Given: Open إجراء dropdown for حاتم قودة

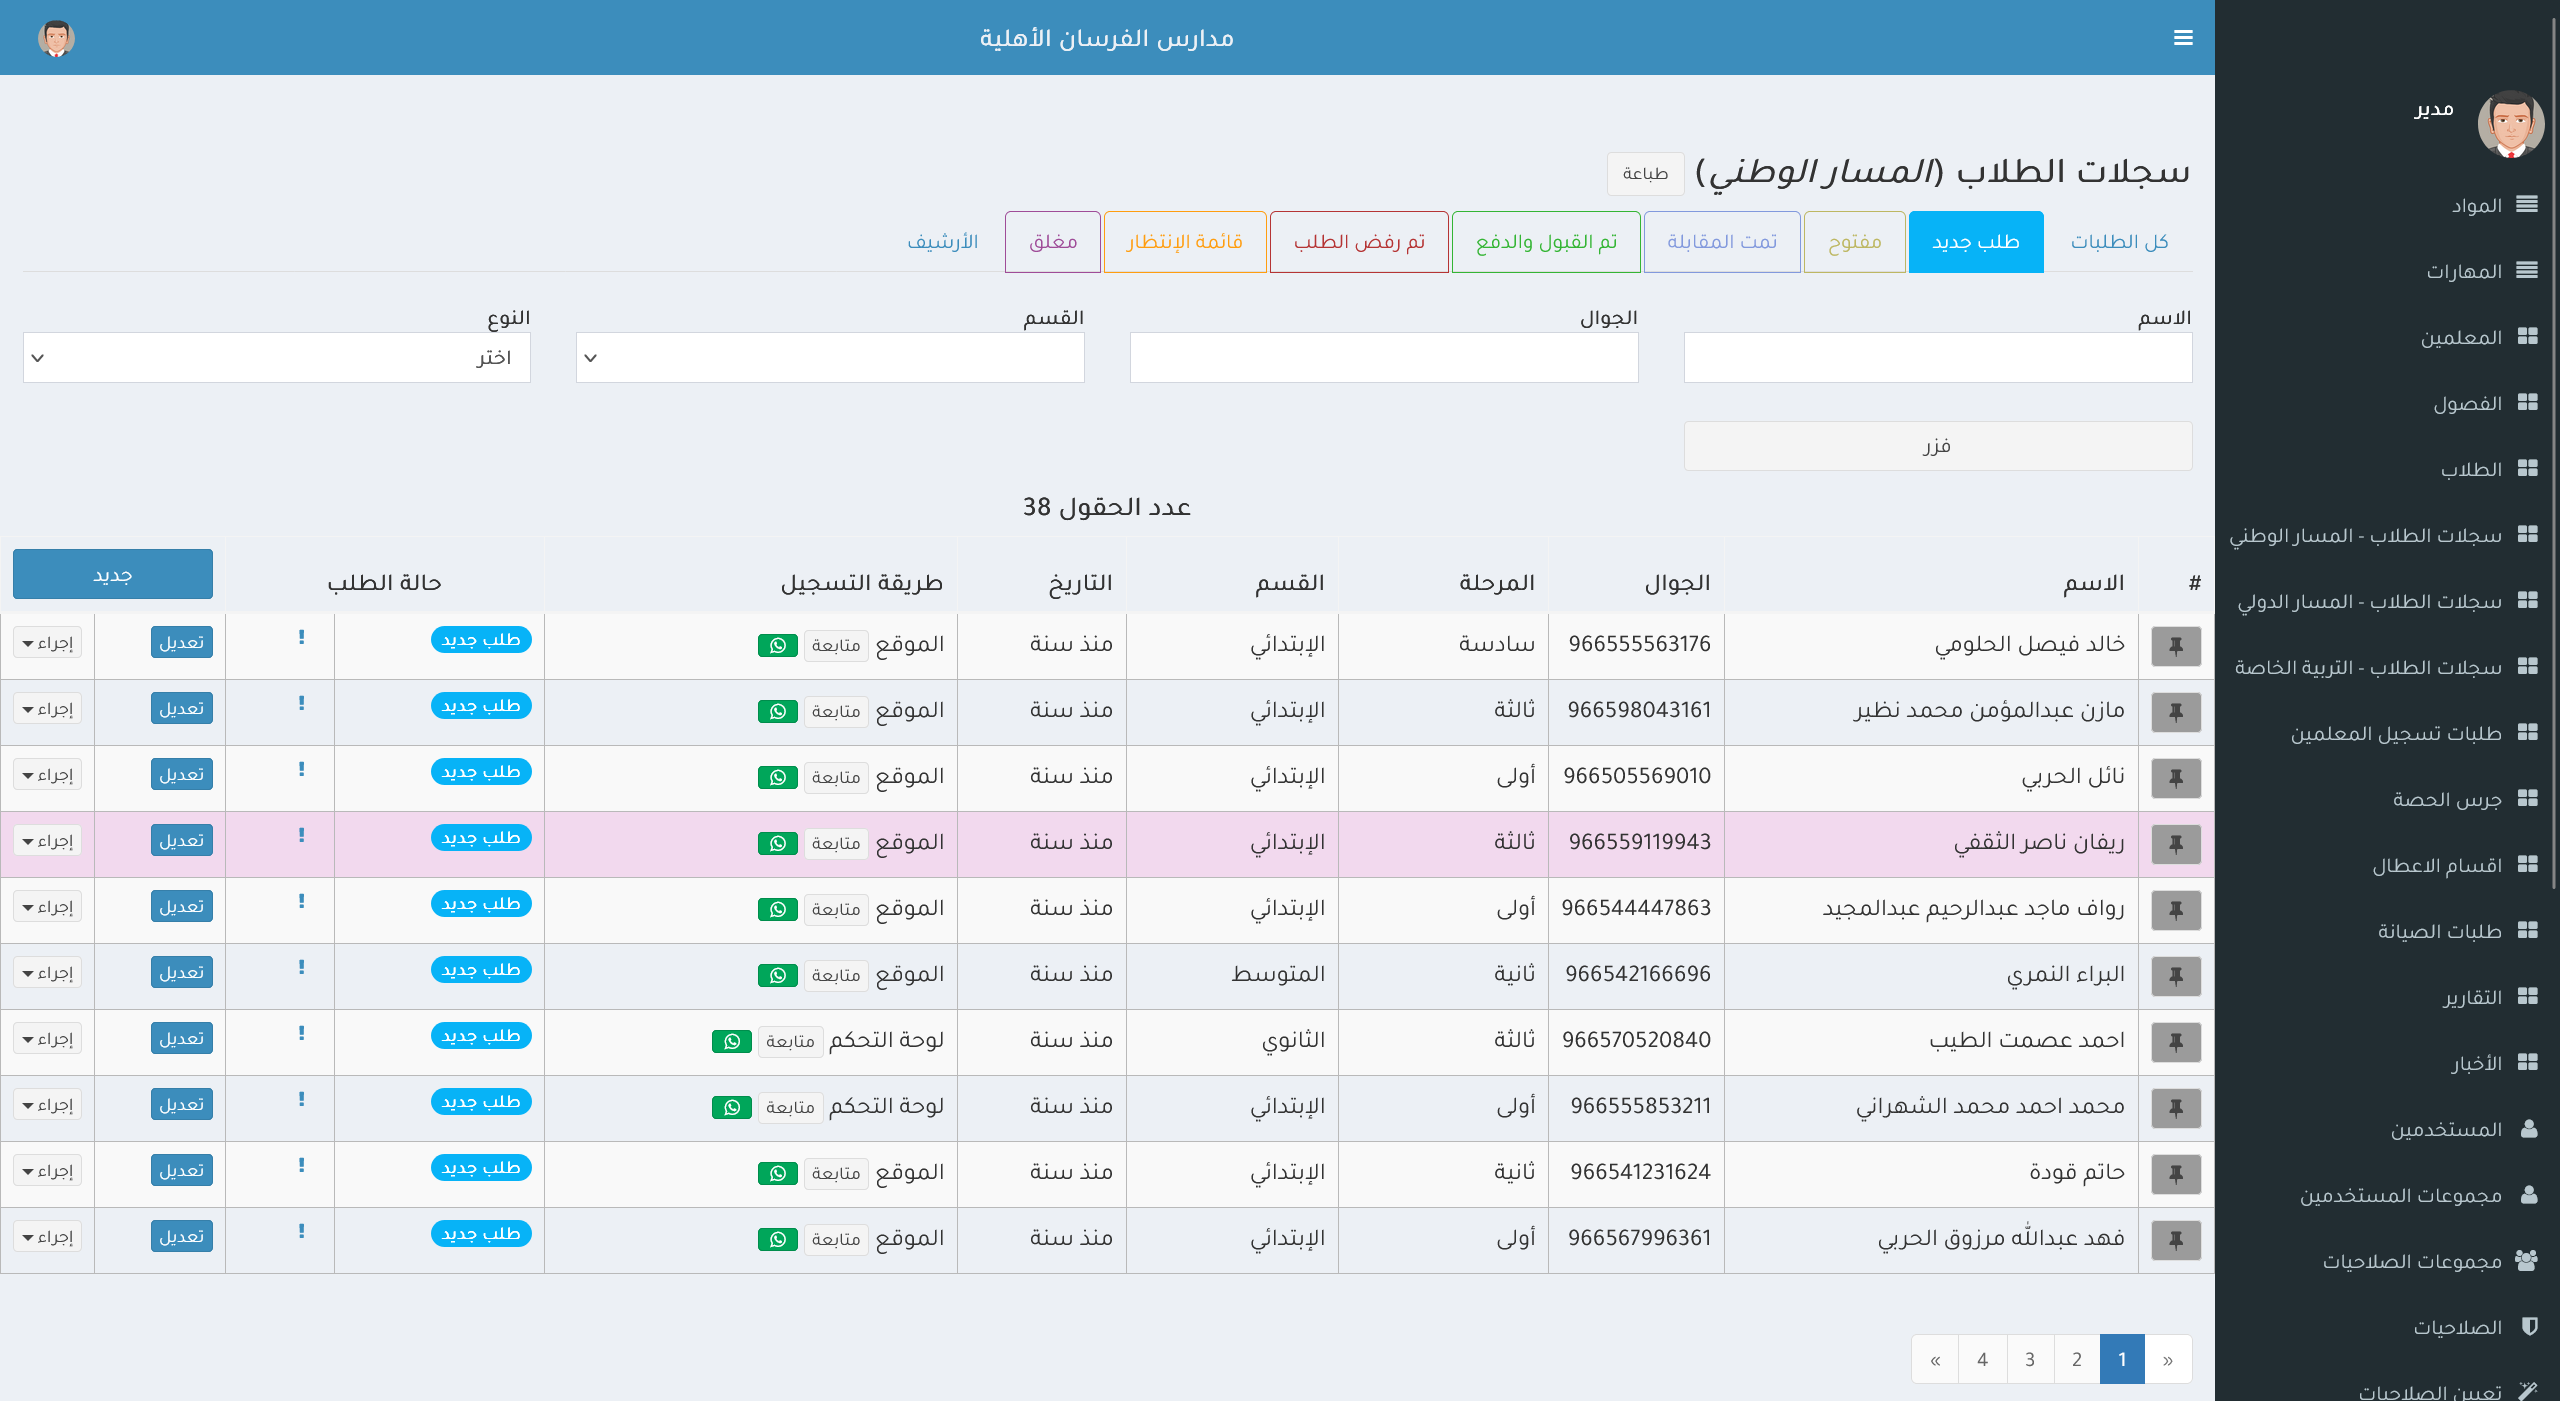Looking at the screenshot, I should click(x=48, y=1170).
